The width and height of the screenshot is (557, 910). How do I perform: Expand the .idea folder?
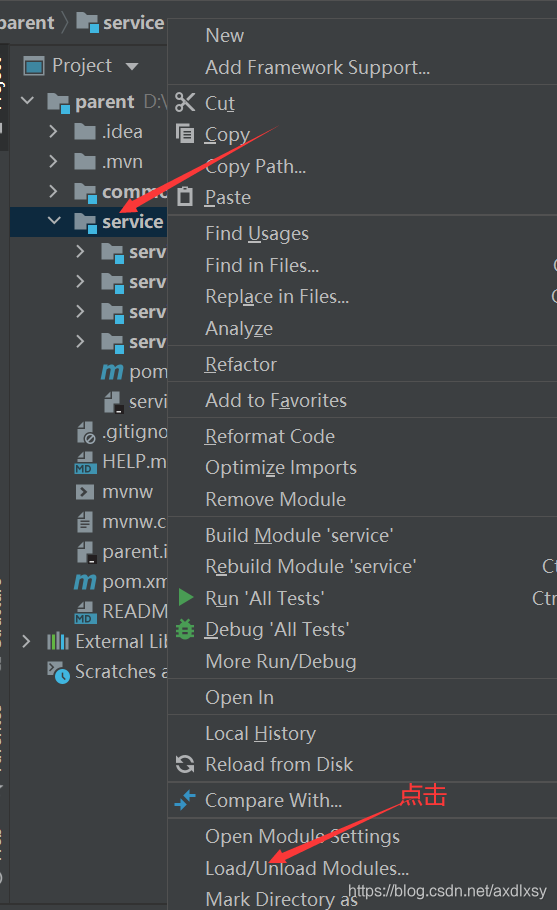pyautogui.click(x=53, y=131)
